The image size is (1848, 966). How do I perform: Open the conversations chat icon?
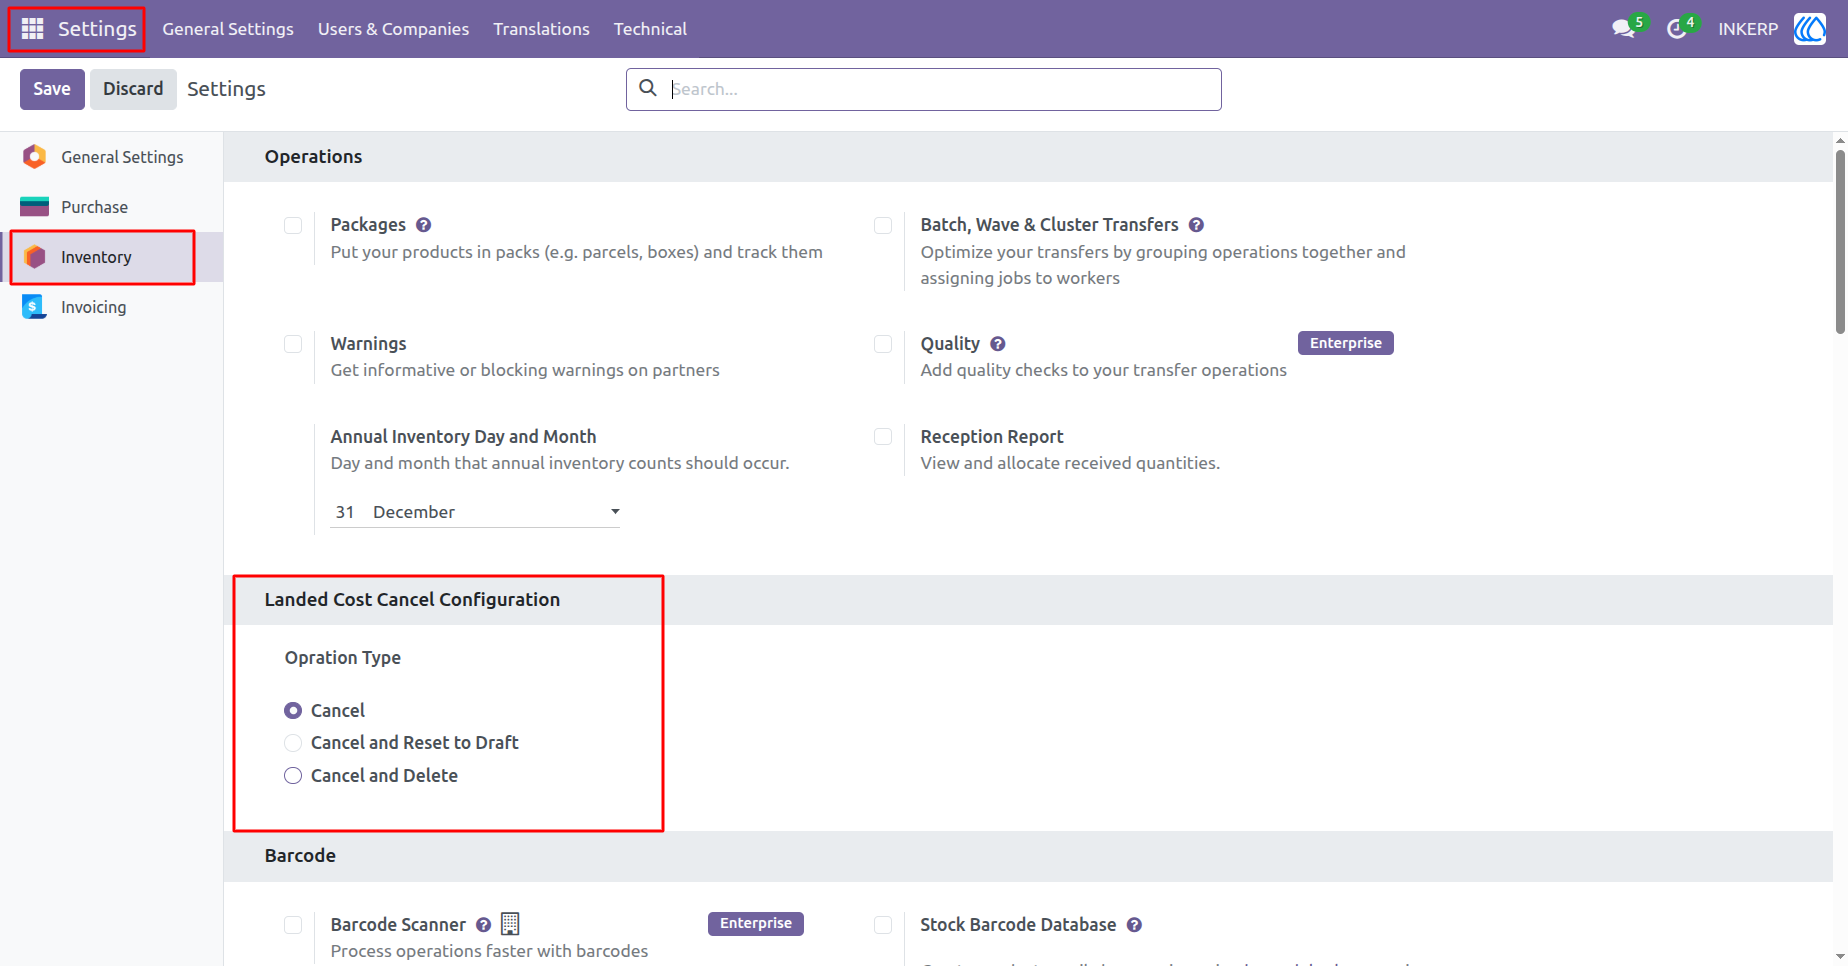click(x=1623, y=29)
